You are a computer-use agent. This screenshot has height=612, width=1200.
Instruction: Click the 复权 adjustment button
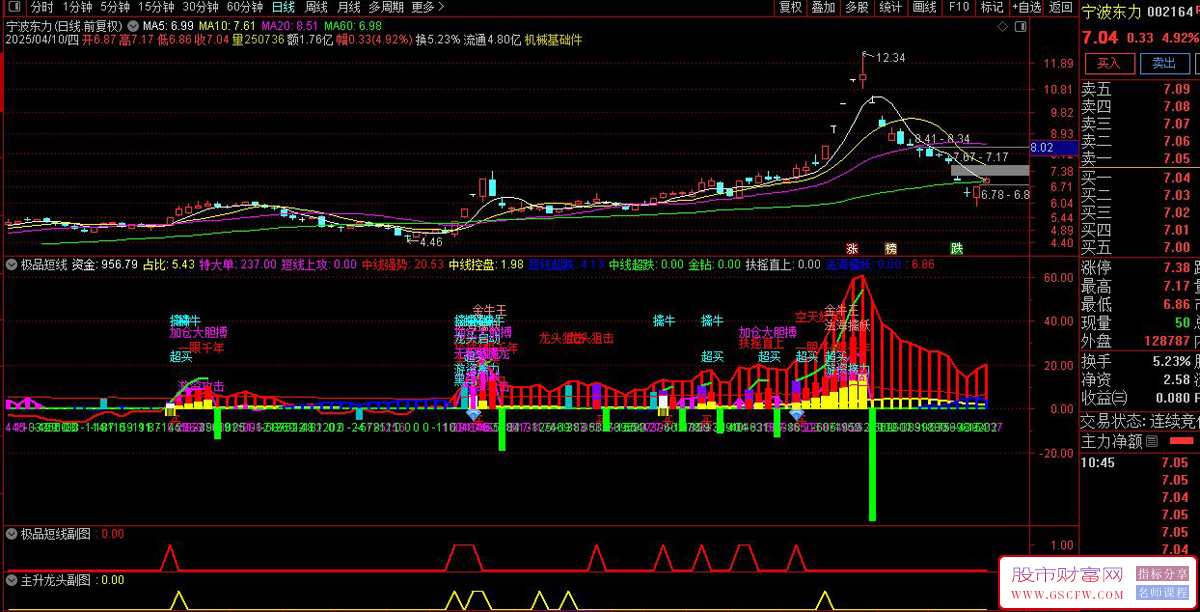pyautogui.click(x=790, y=7)
